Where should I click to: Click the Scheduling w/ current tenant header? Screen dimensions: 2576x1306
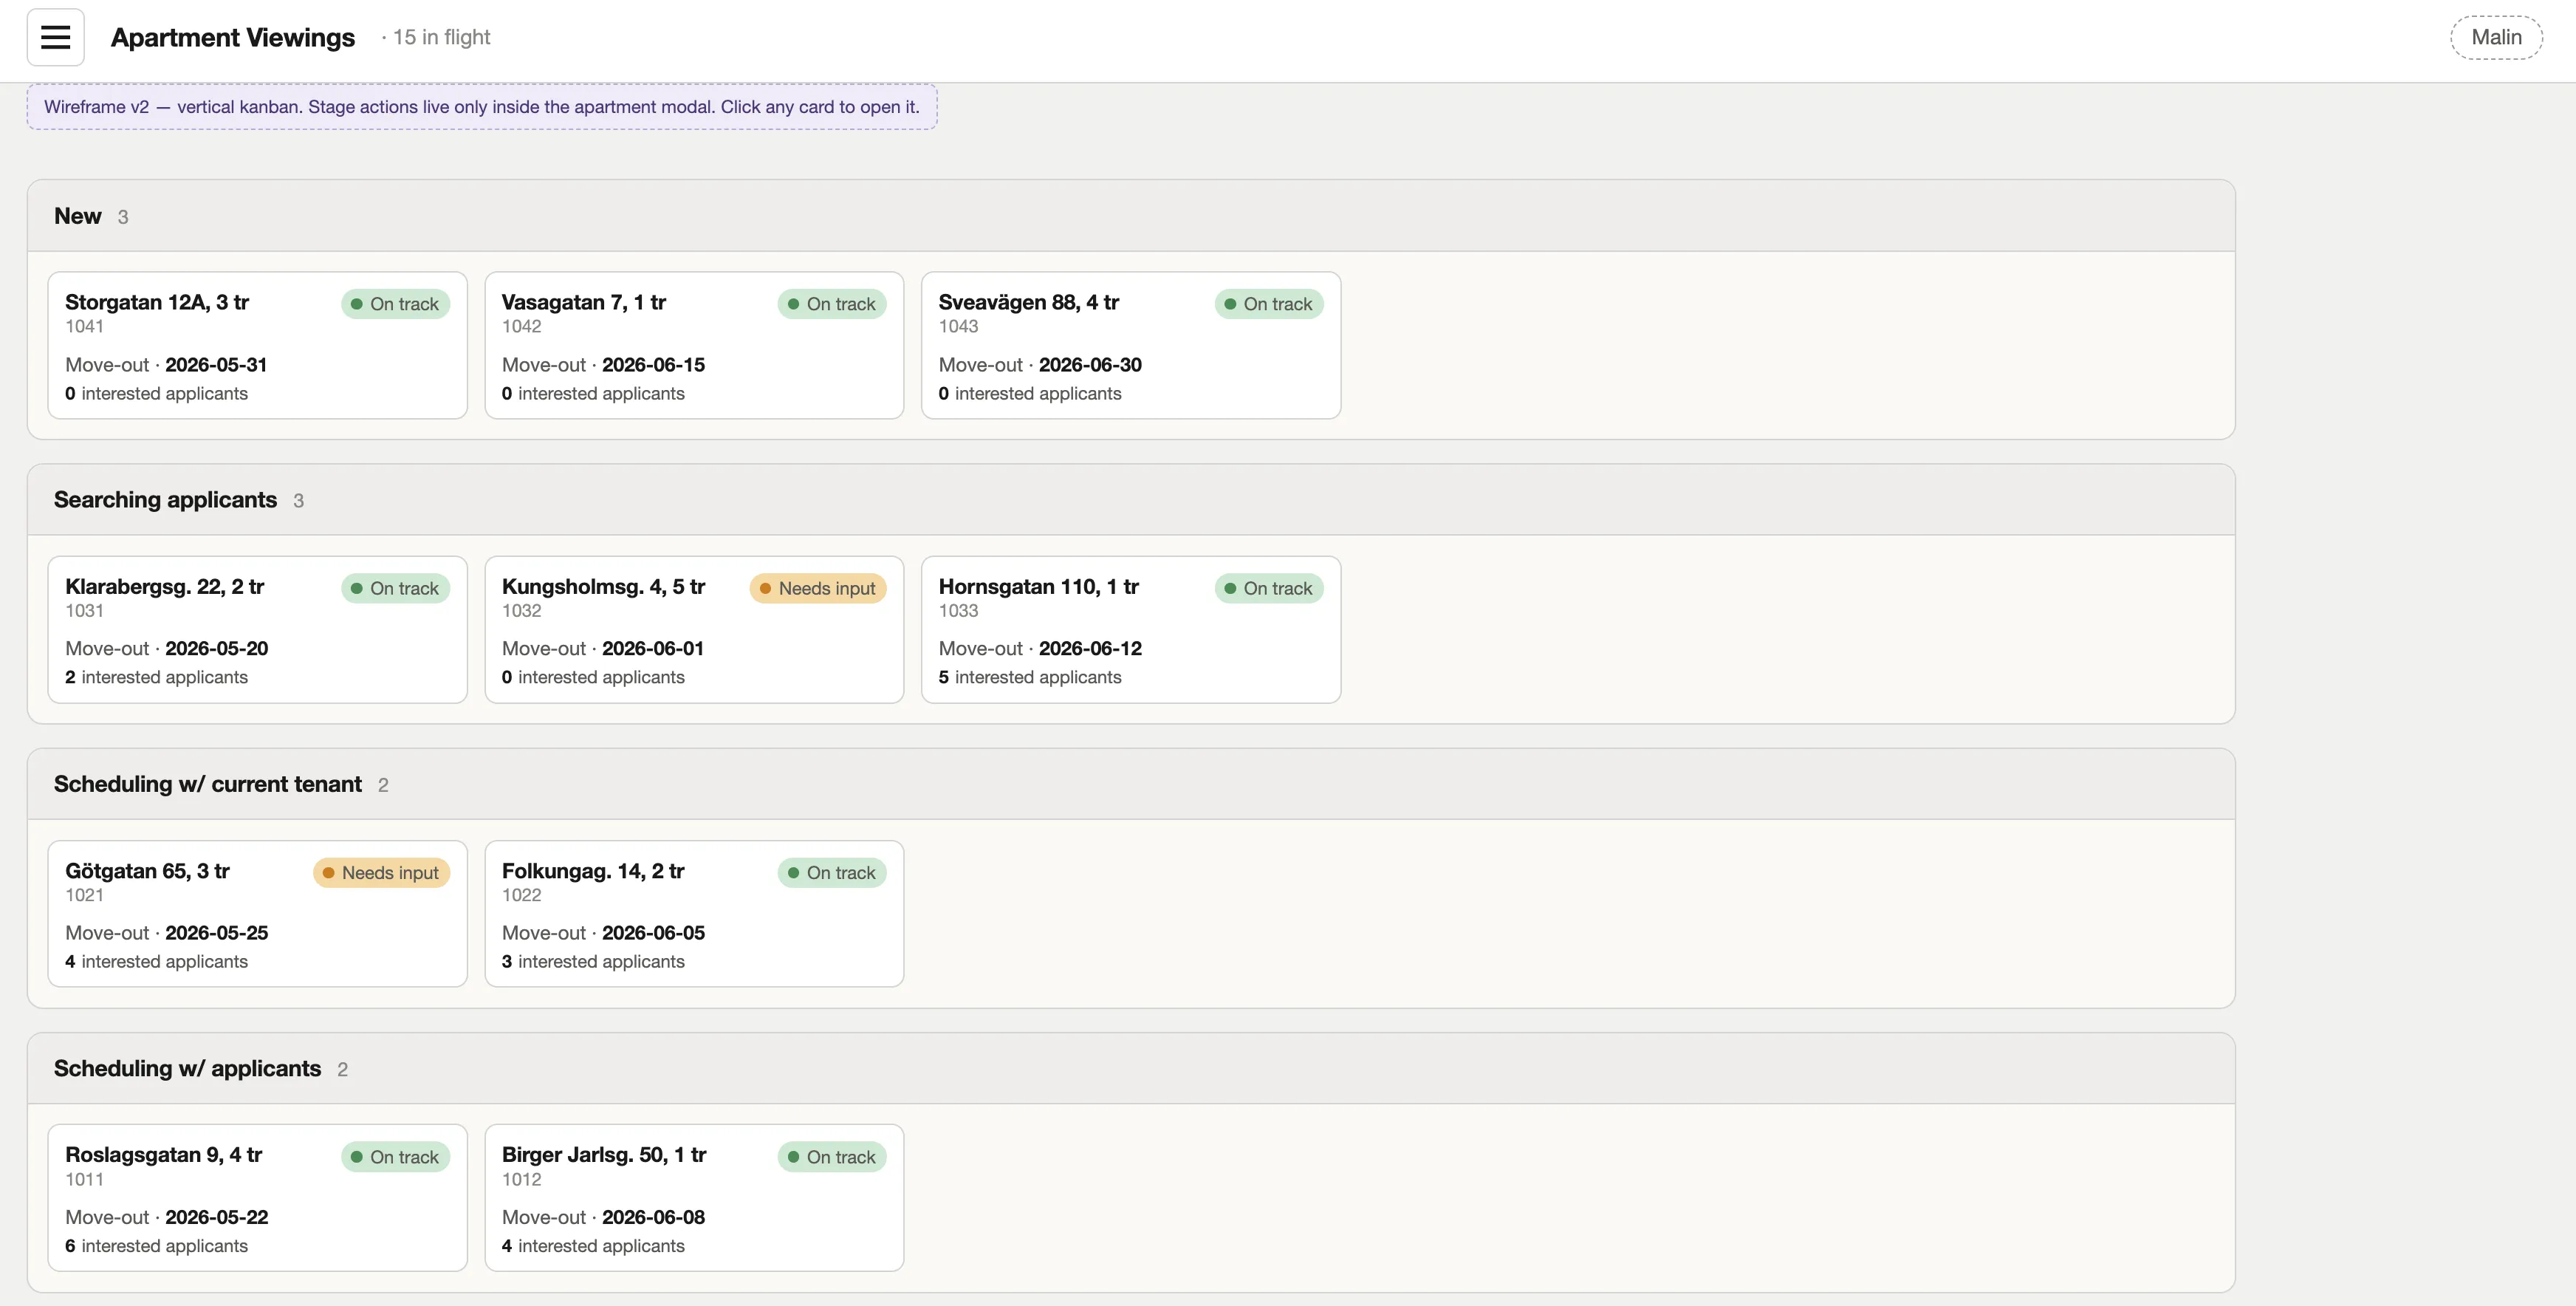click(1130, 784)
